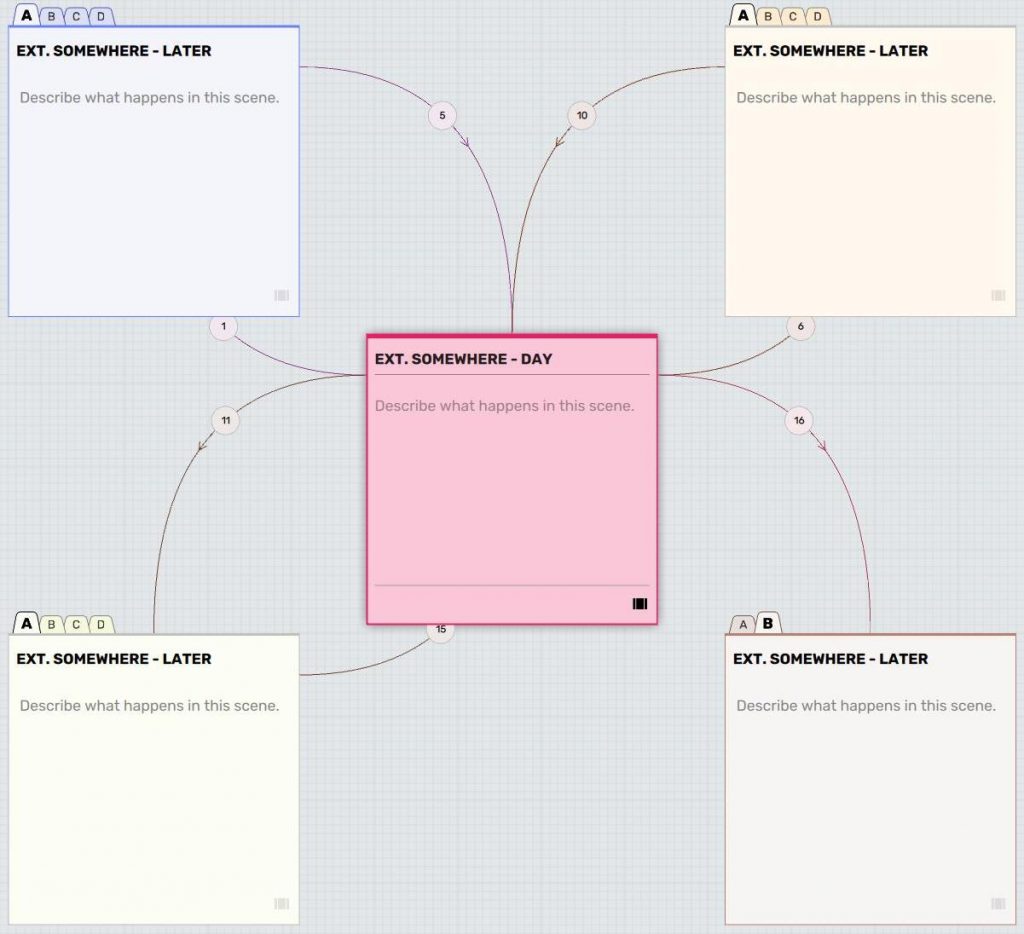1024x934 pixels.
Task: Click connection badge number 1
Action: coord(222,326)
